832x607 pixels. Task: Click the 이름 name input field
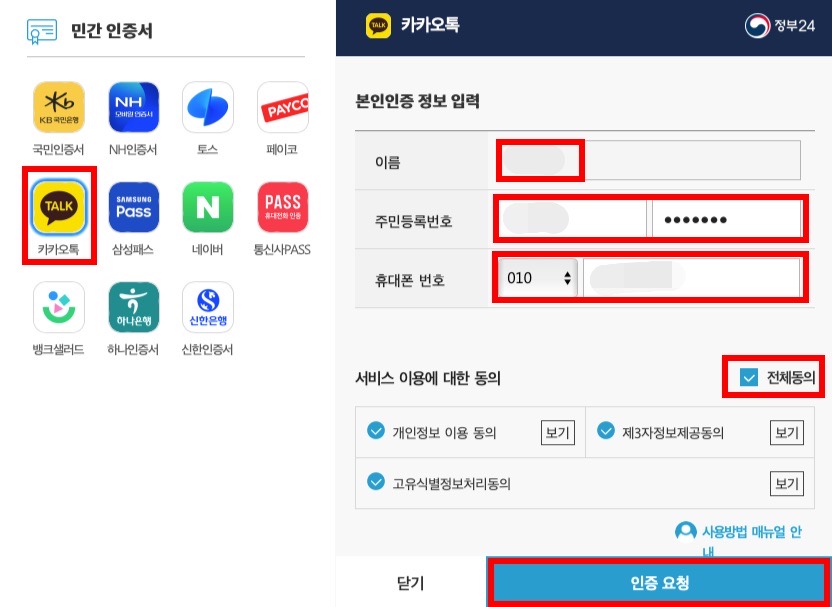(649, 161)
